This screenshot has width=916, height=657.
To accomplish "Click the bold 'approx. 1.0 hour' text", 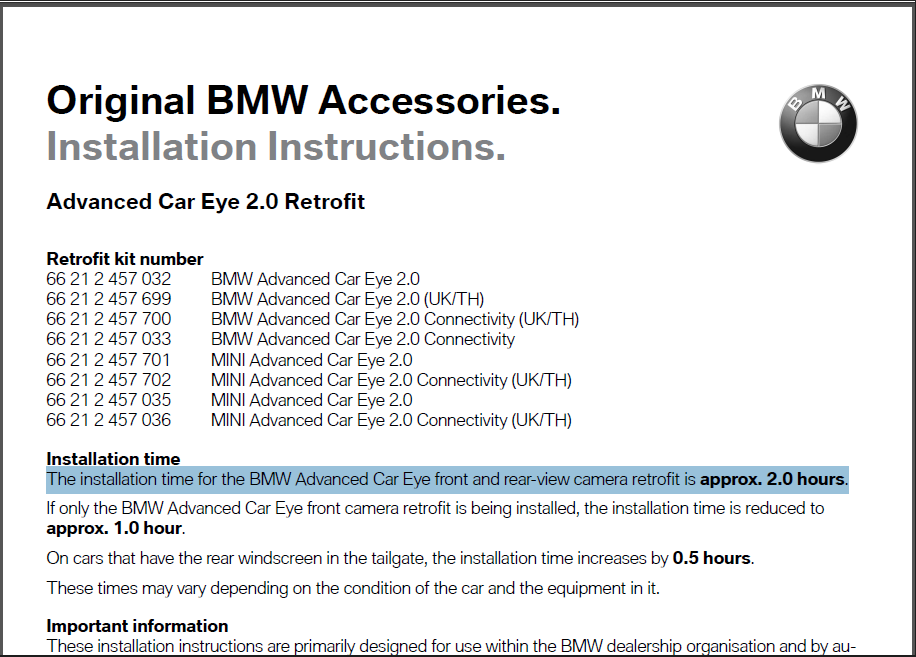I will tap(115, 529).
